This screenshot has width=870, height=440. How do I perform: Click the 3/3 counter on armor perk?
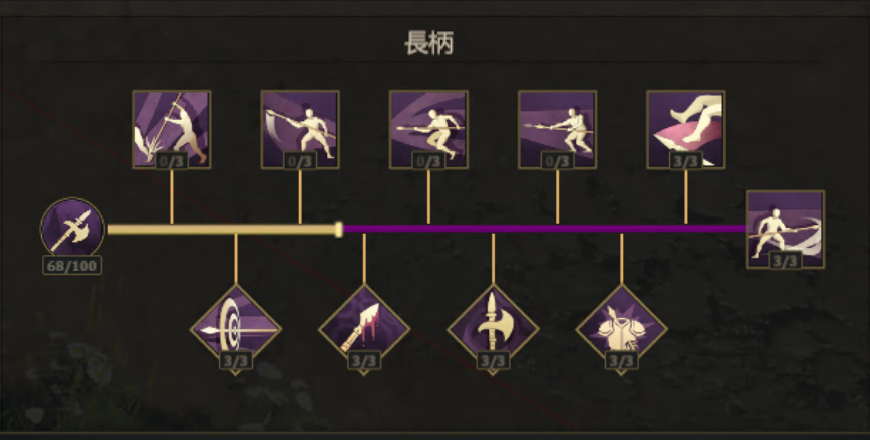(621, 361)
